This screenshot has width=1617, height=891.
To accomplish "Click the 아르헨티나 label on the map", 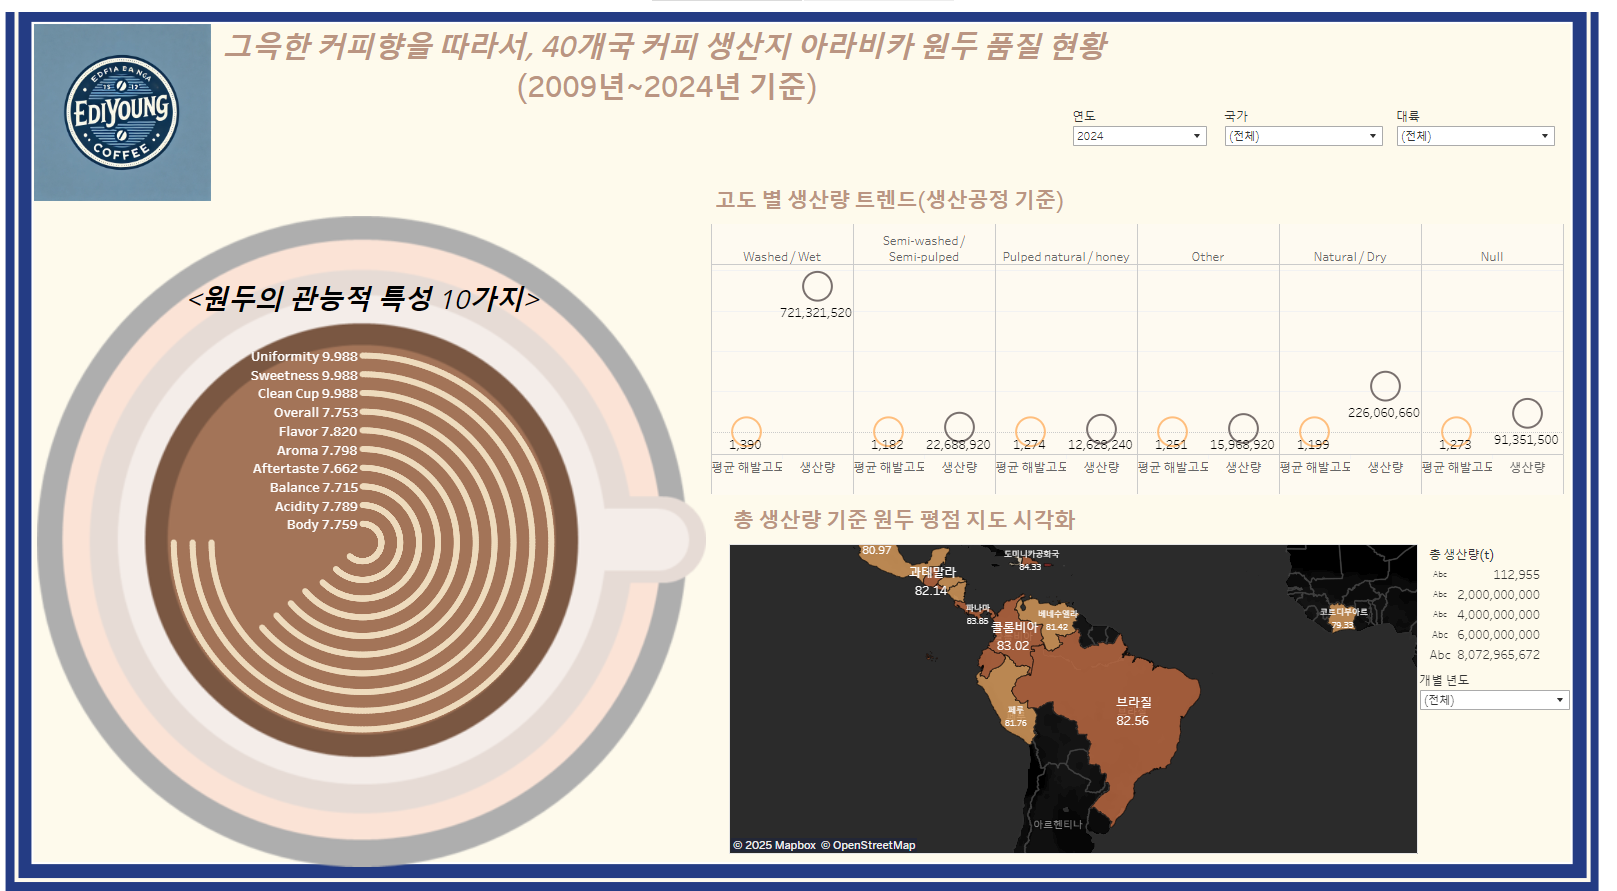I will [x=1058, y=824].
